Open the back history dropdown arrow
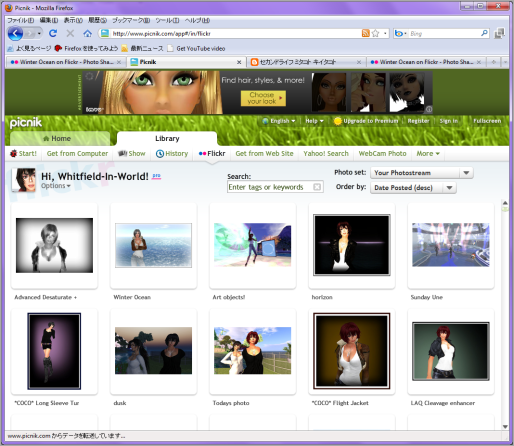Image resolution: width=514 pixels, height=446 pixels. point(39,33)
